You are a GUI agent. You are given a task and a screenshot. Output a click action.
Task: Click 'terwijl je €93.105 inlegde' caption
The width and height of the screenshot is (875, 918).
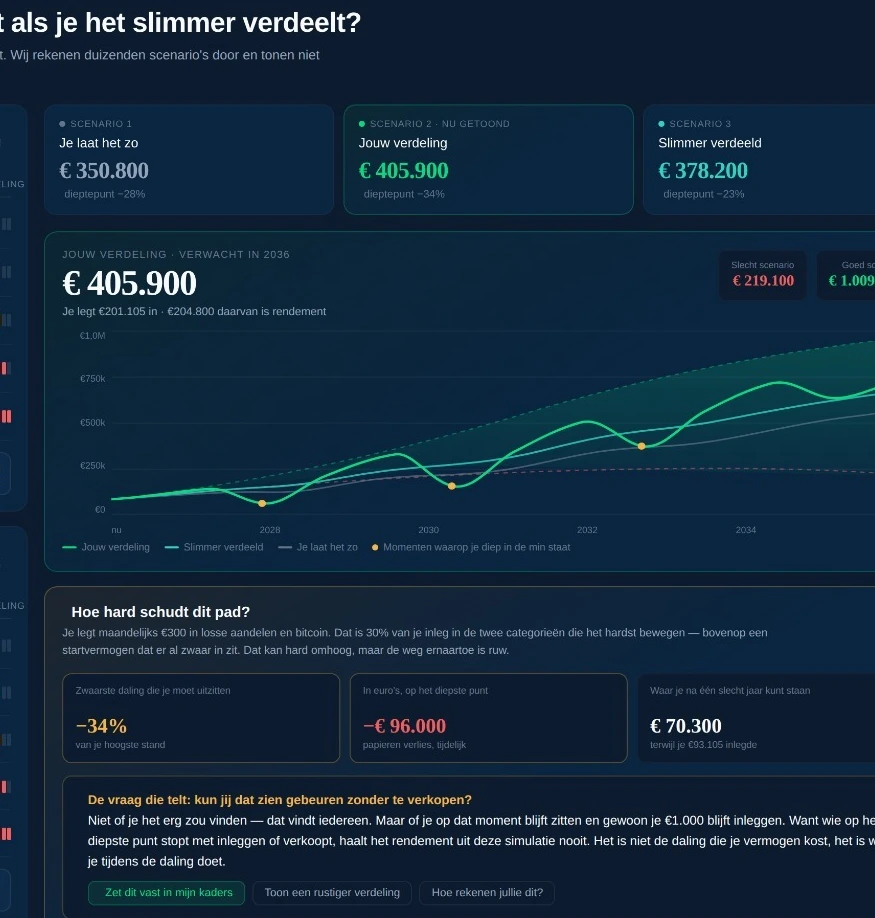[703, 745]
